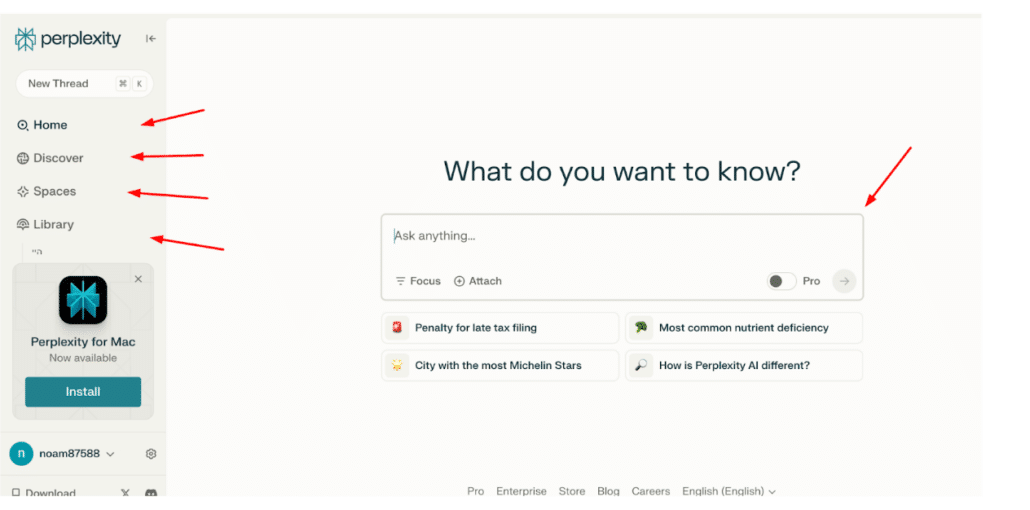Attach a file with the Attach button
This screenshot has width=1030, height=510.
[478, 281]
